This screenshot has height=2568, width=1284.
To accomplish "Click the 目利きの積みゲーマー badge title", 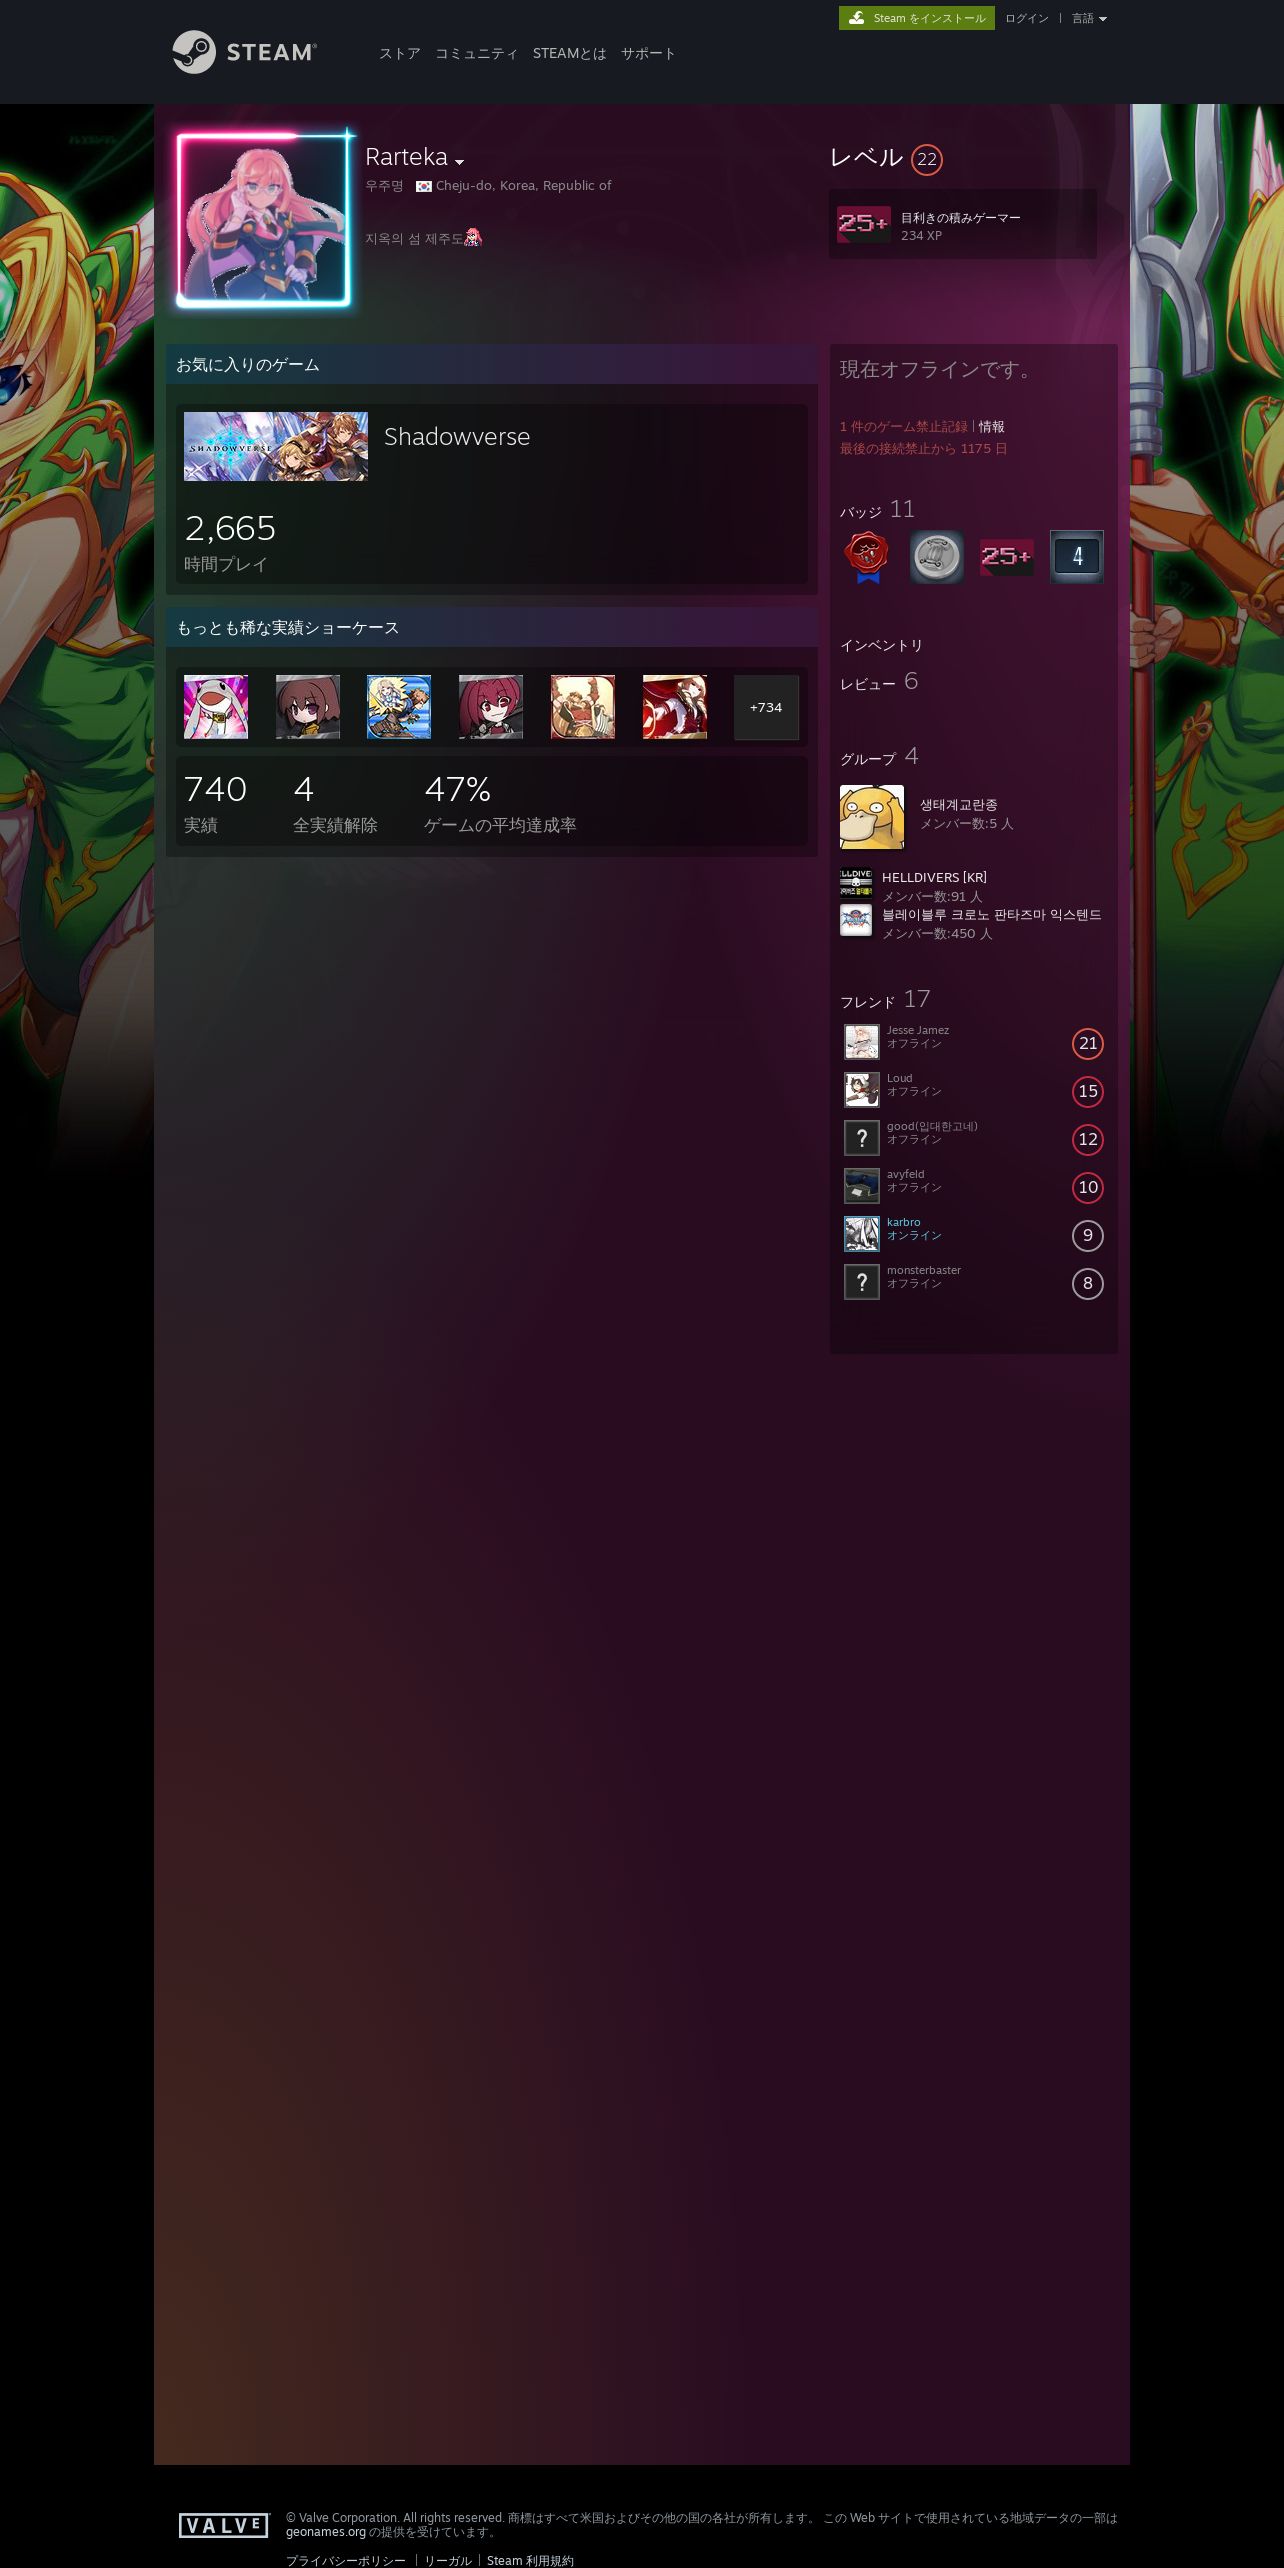I will coord(960,217).
